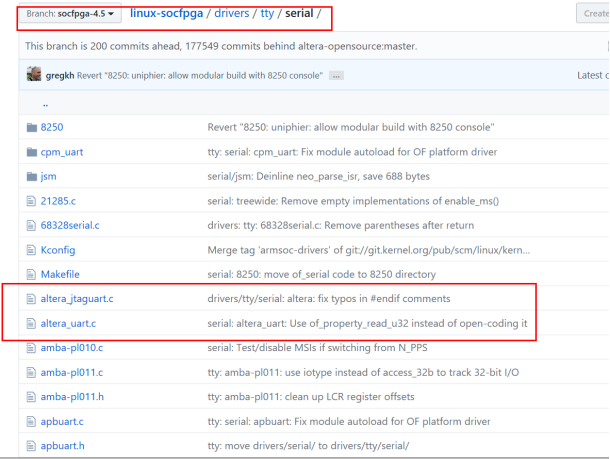Image resolution: width=610 pixels, height=459 pixels.
Task: Open Remove empty implementations of enable_ms commit
Action: (353, 201)
